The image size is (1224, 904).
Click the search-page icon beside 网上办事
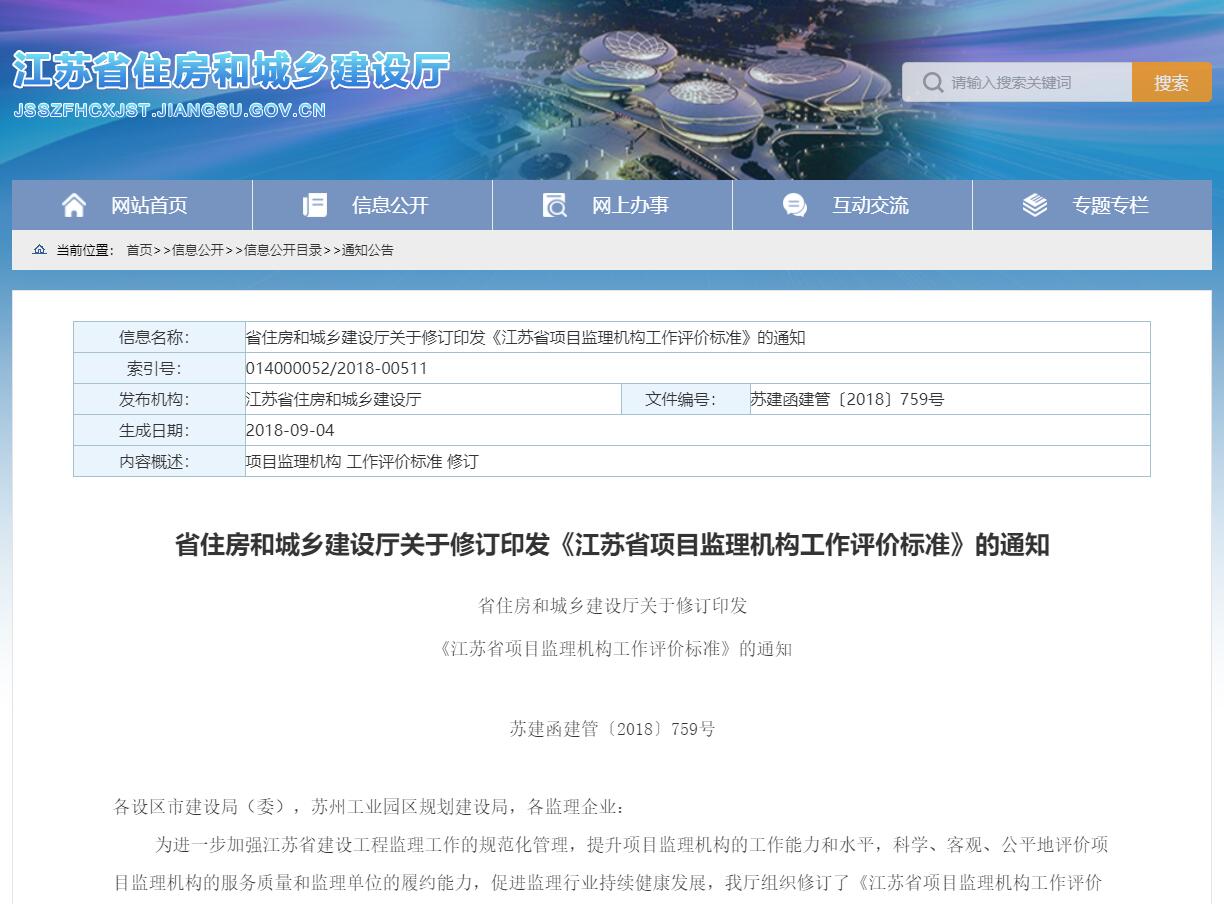point(554,205)
